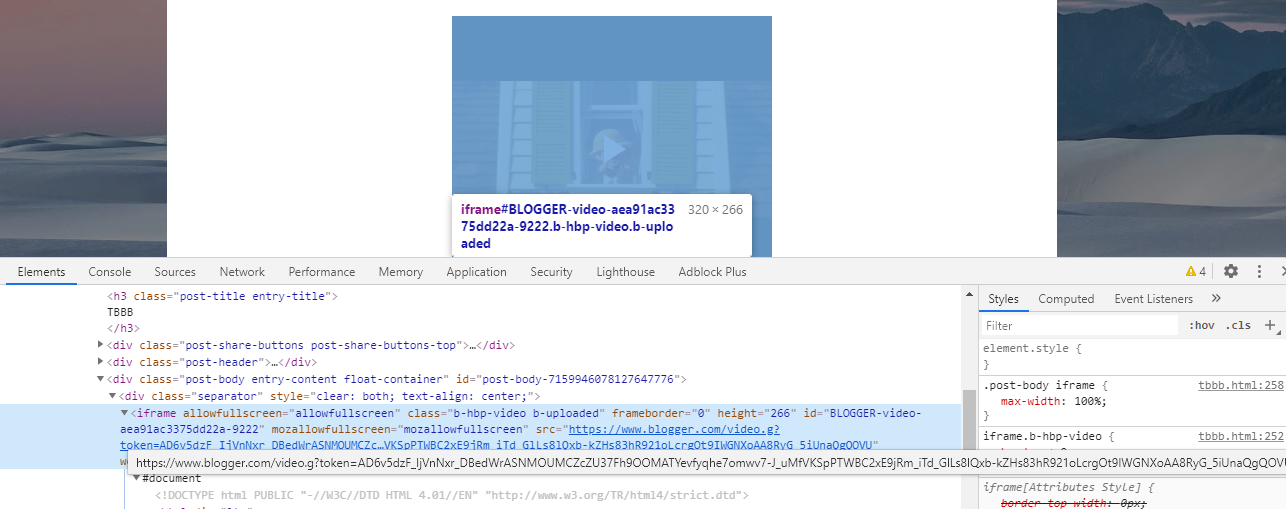Viewport: 1286px width, 509px height.
Task: Click the styles Filter input field
Action: click(x=1080, y=326)
